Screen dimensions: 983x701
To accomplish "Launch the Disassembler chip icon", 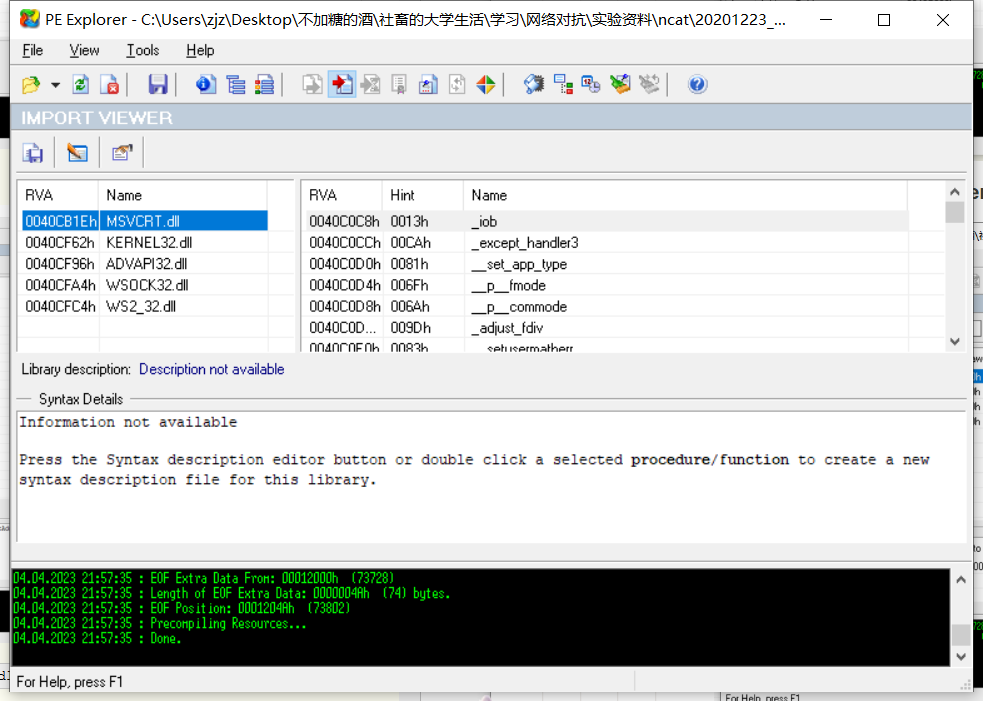I will click(x=534, y=84).
